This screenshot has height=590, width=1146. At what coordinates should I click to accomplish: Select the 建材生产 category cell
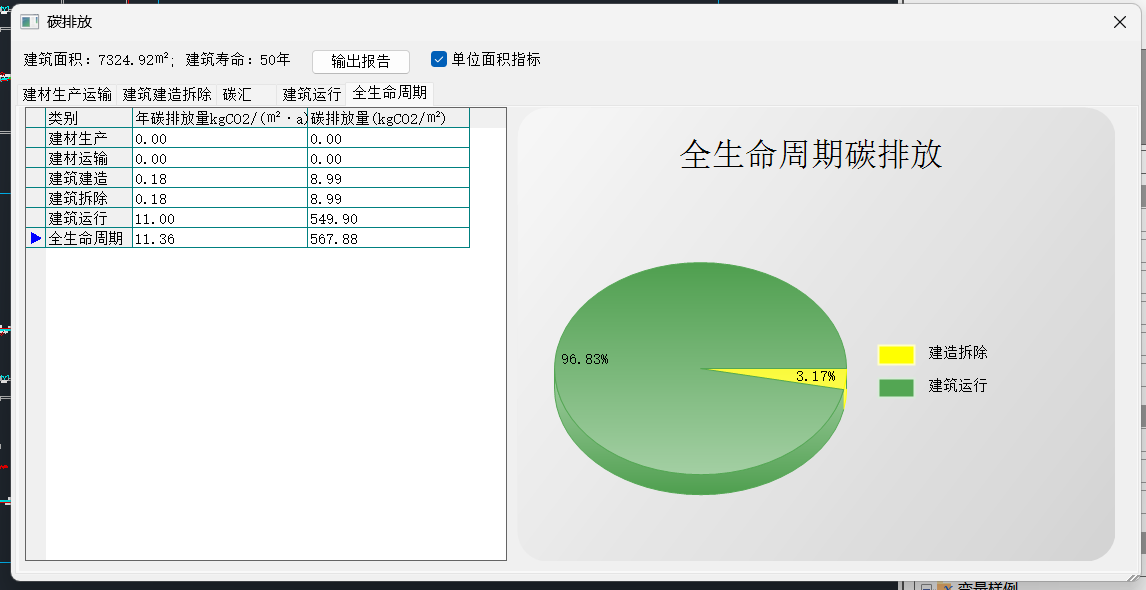point(89,138)
